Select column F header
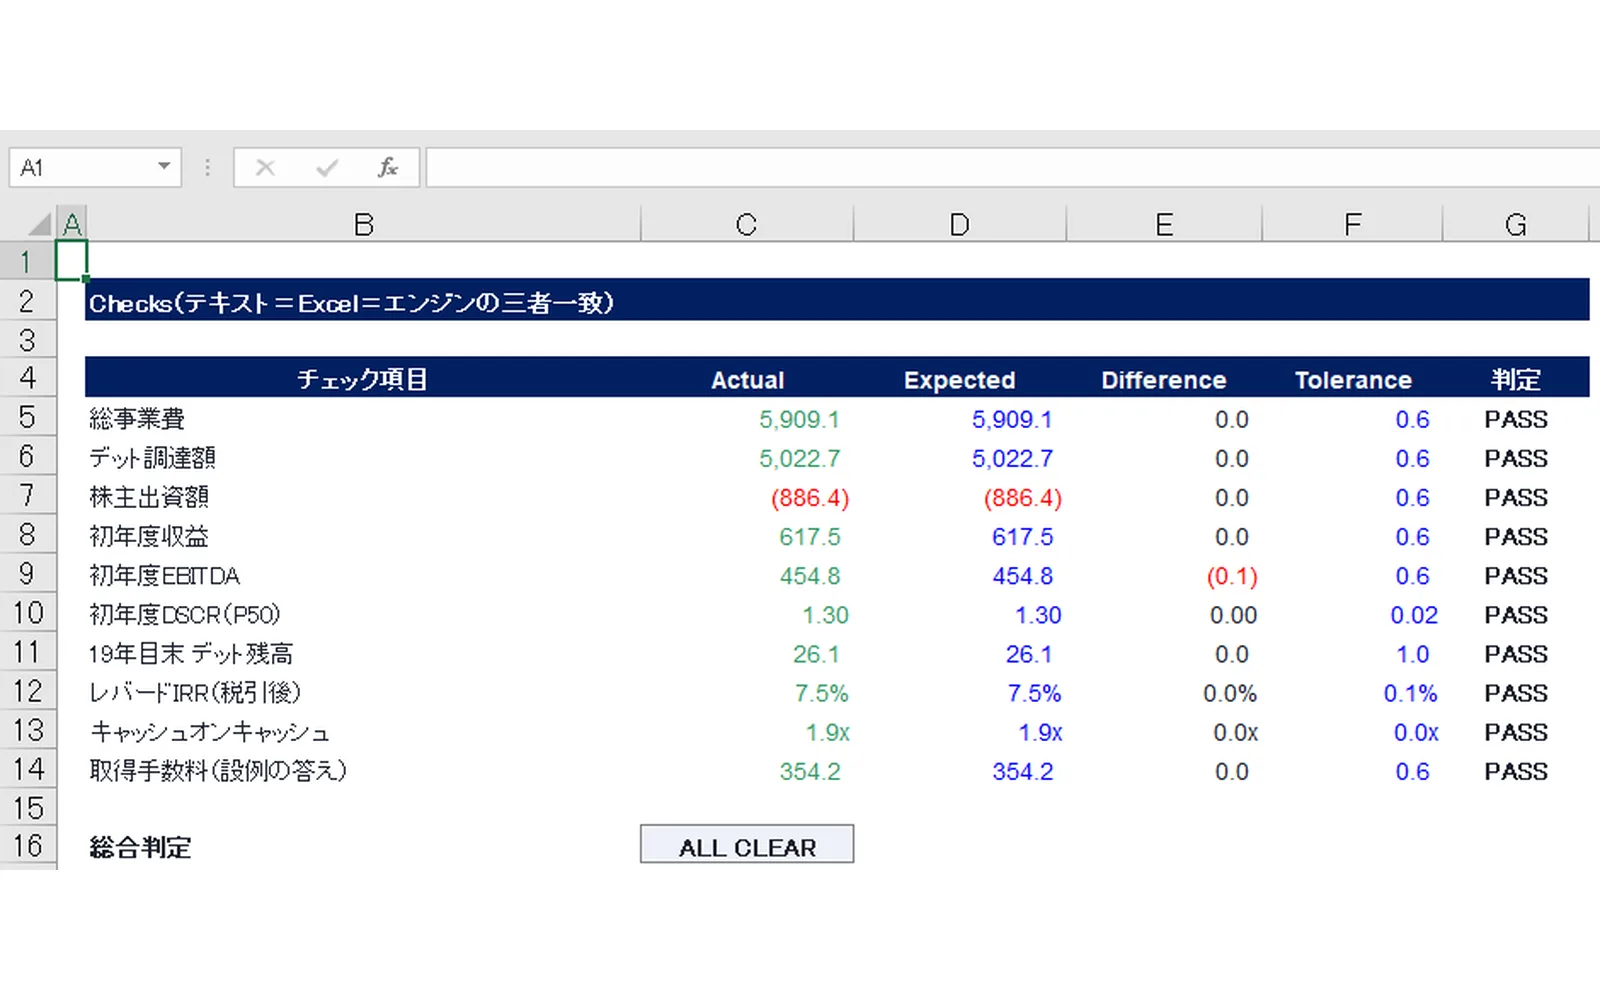This screenshot has height=1000, width=1600. (x=1352, y=224)
